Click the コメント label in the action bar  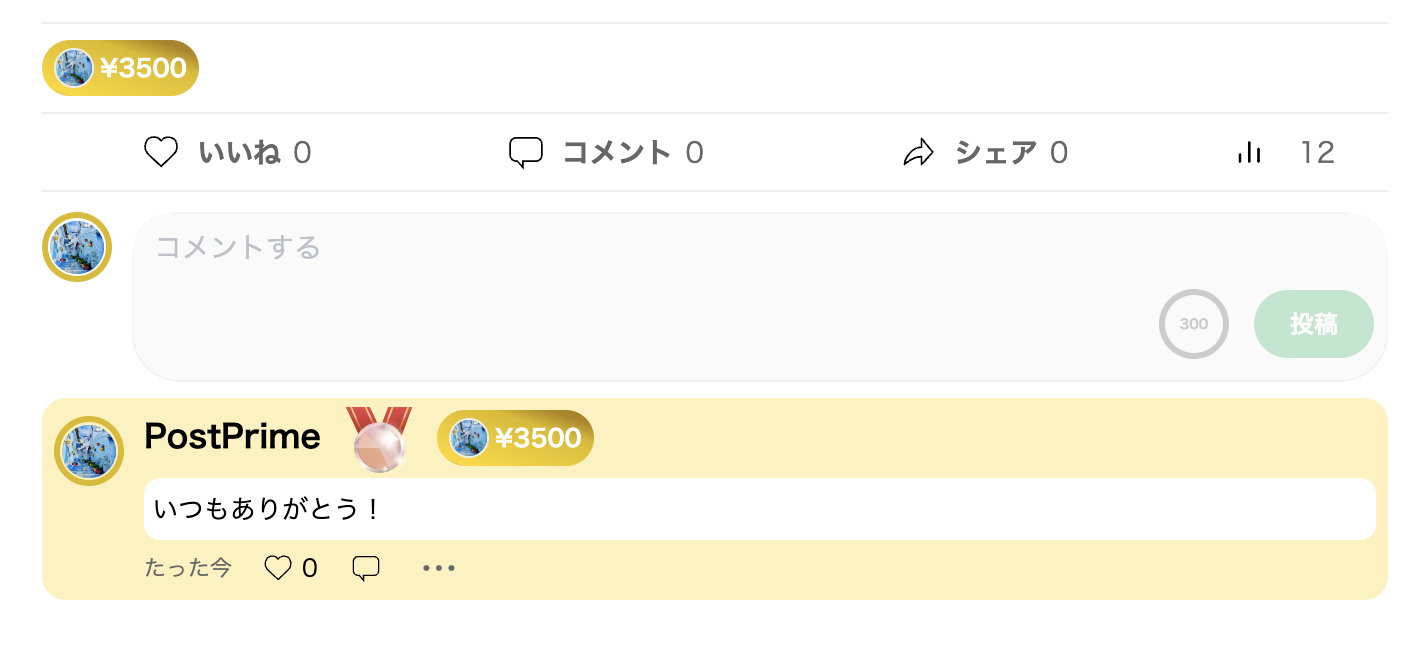point(617,152)
